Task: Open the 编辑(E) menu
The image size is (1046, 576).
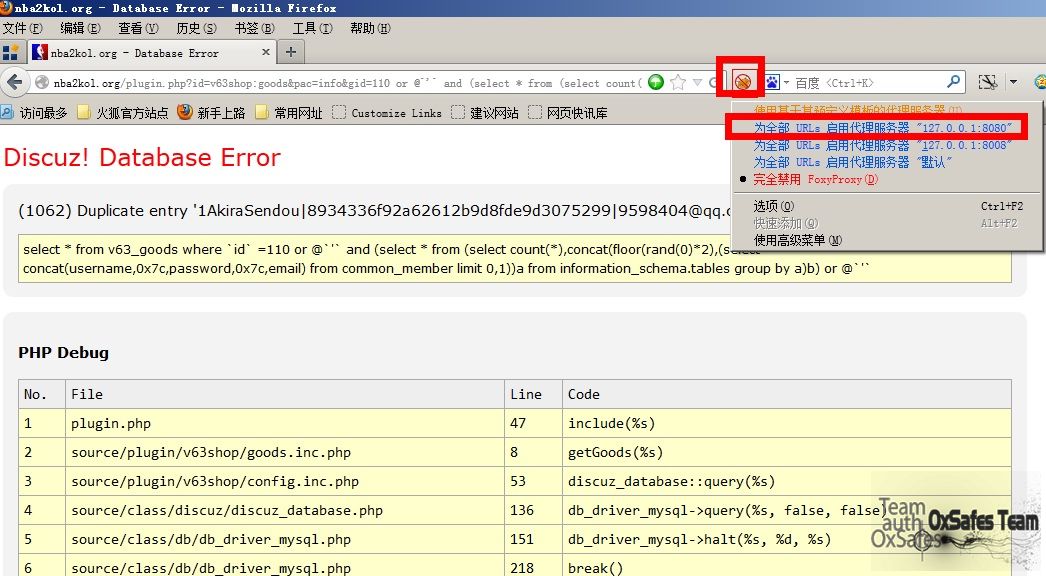Action: tap(80, 28)
